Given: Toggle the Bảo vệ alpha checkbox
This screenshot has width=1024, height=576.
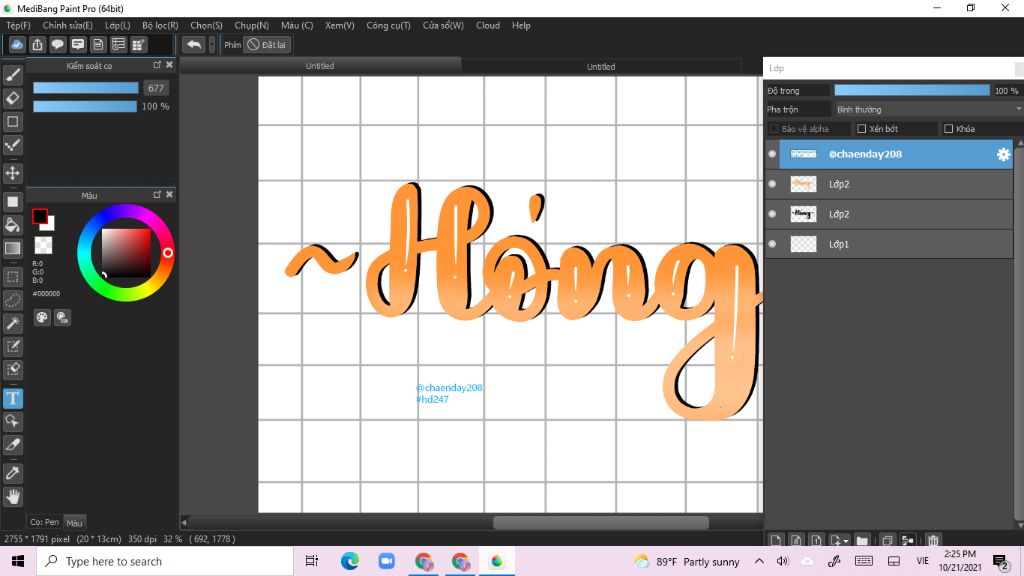Looking at the screenshot, I should [x=774, y=129].
